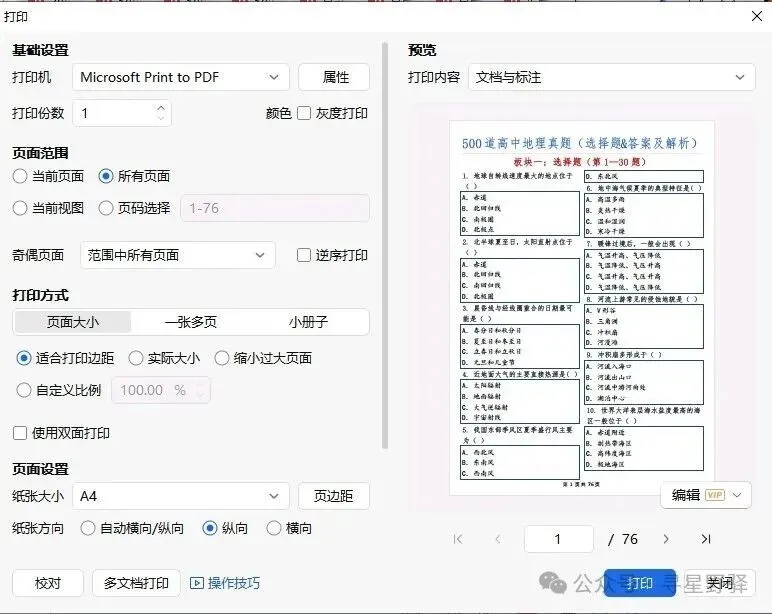Screen dimensions: 772x614
Task: Click the 操作技巧 video icon link
Action: [225, 583]
